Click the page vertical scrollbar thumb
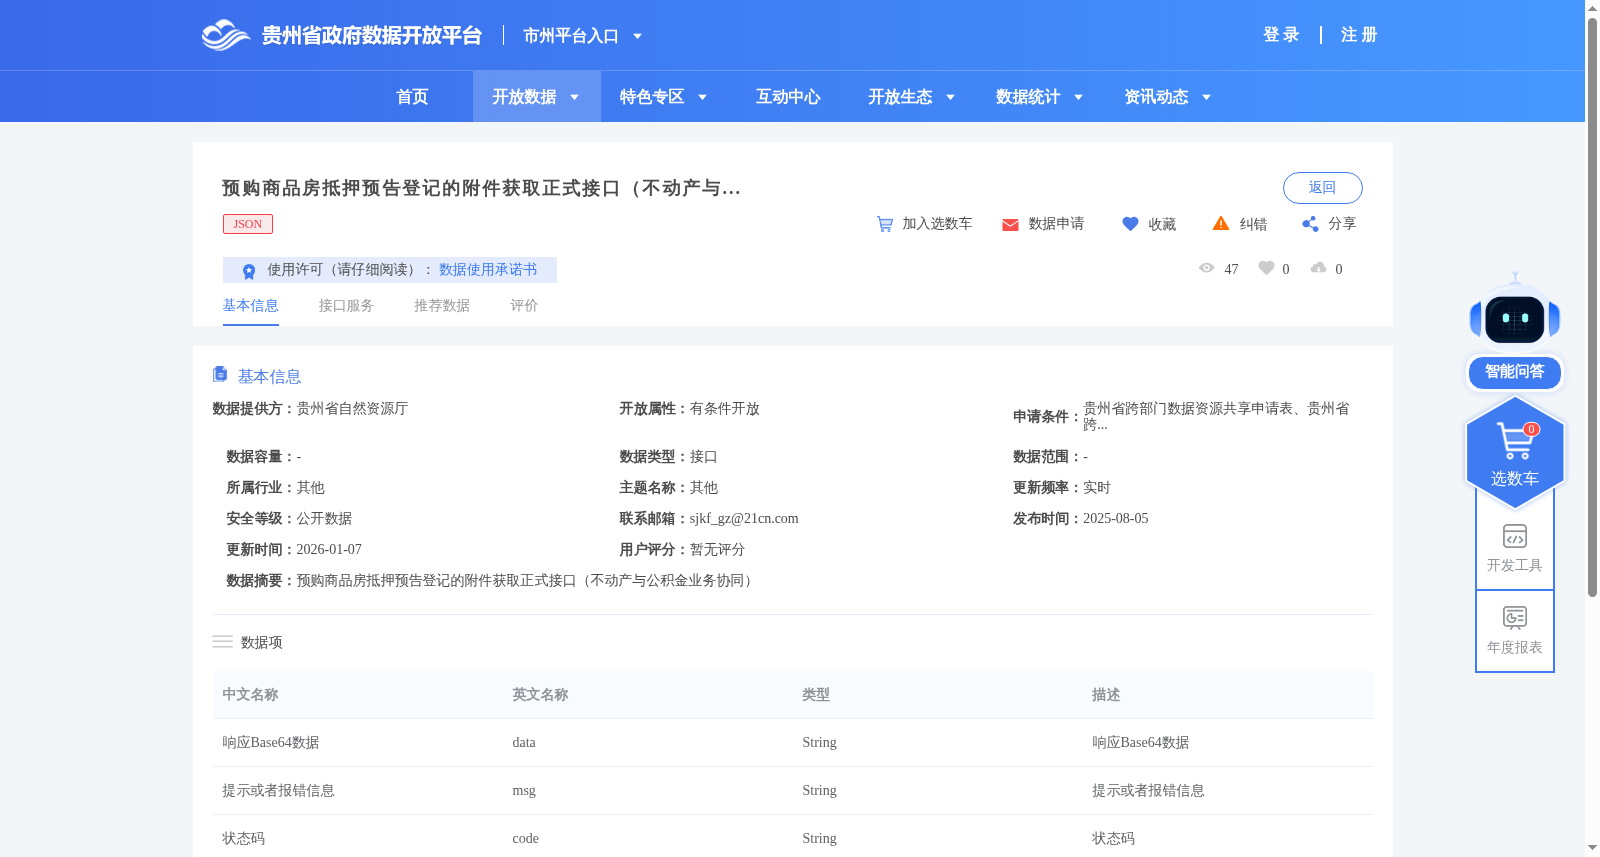The width and height of the screenshot is (1600, 857). (1592, 305)
